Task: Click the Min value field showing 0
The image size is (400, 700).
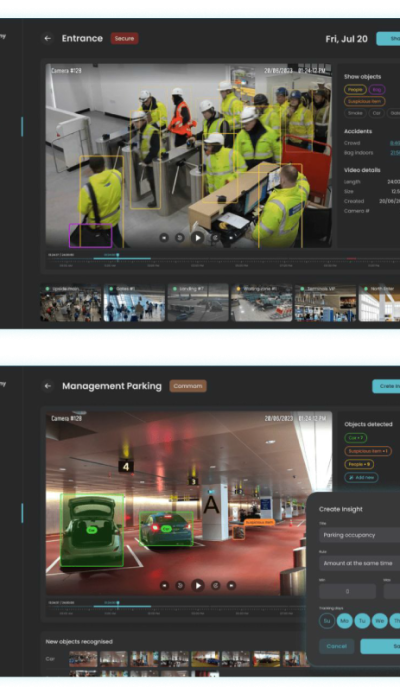Action: pyautogui.click(x=347, y=591)
